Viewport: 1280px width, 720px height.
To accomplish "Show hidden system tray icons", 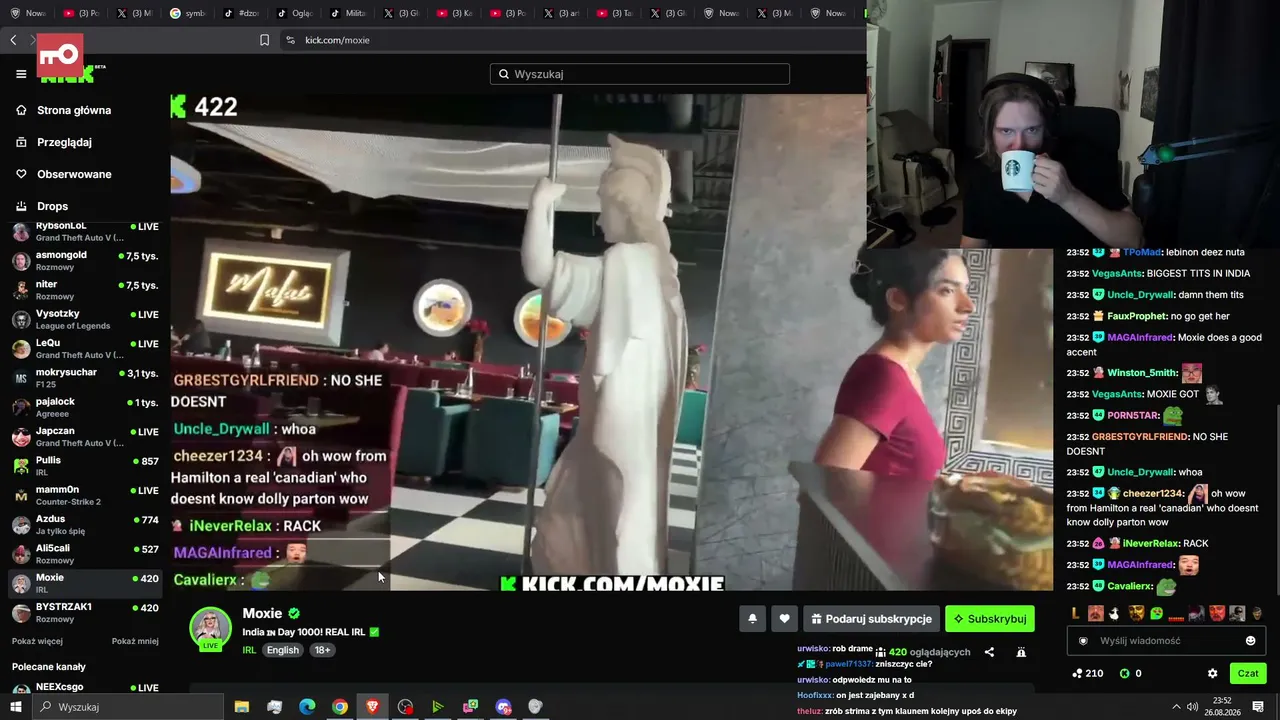I will [x=1176, y=707].
